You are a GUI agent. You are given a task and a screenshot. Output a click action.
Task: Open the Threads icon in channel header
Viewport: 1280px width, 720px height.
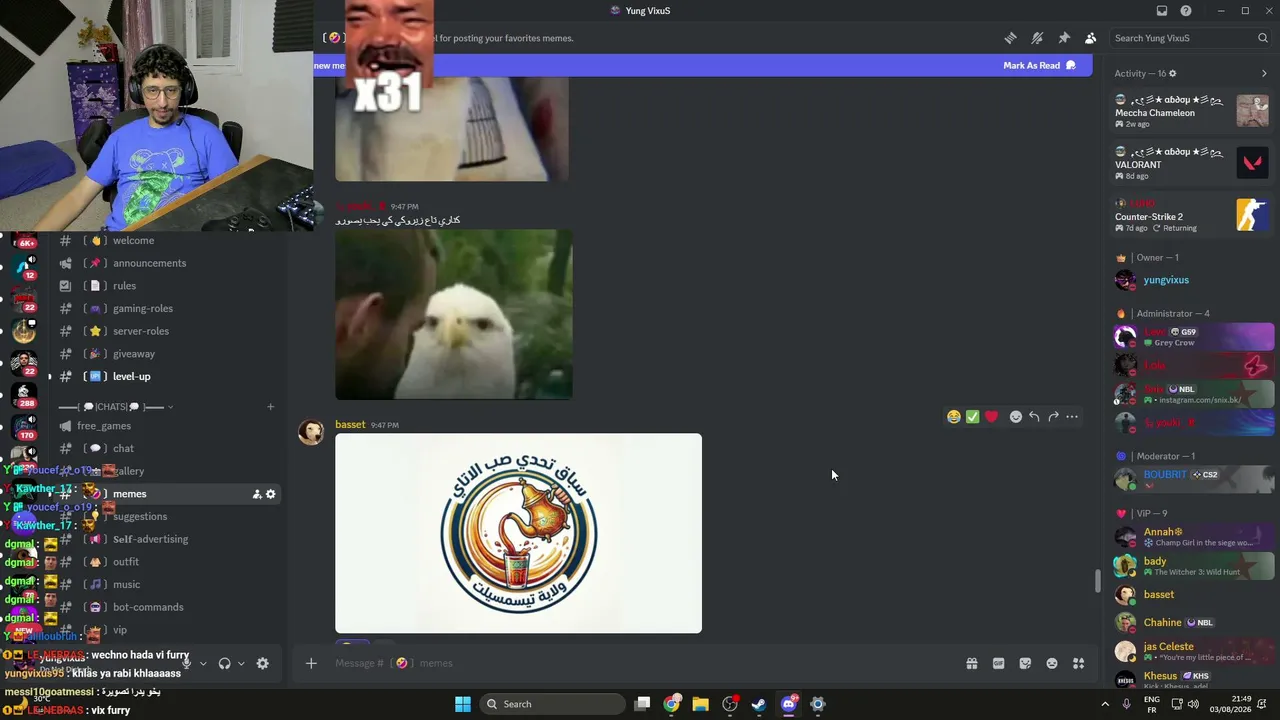tap(1010, 38)
